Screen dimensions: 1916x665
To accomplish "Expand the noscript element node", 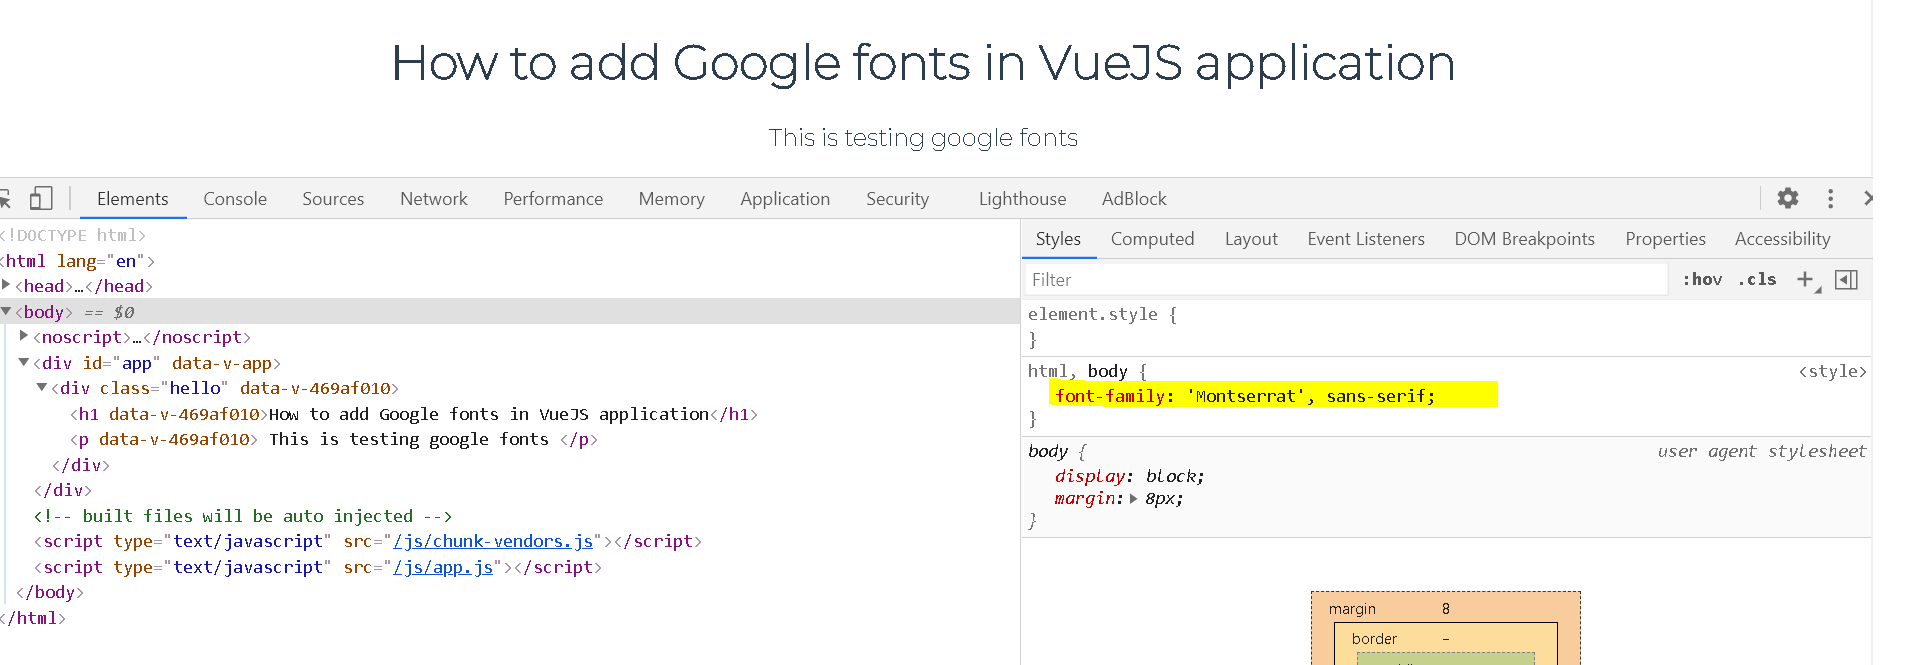I will [24, 336].
